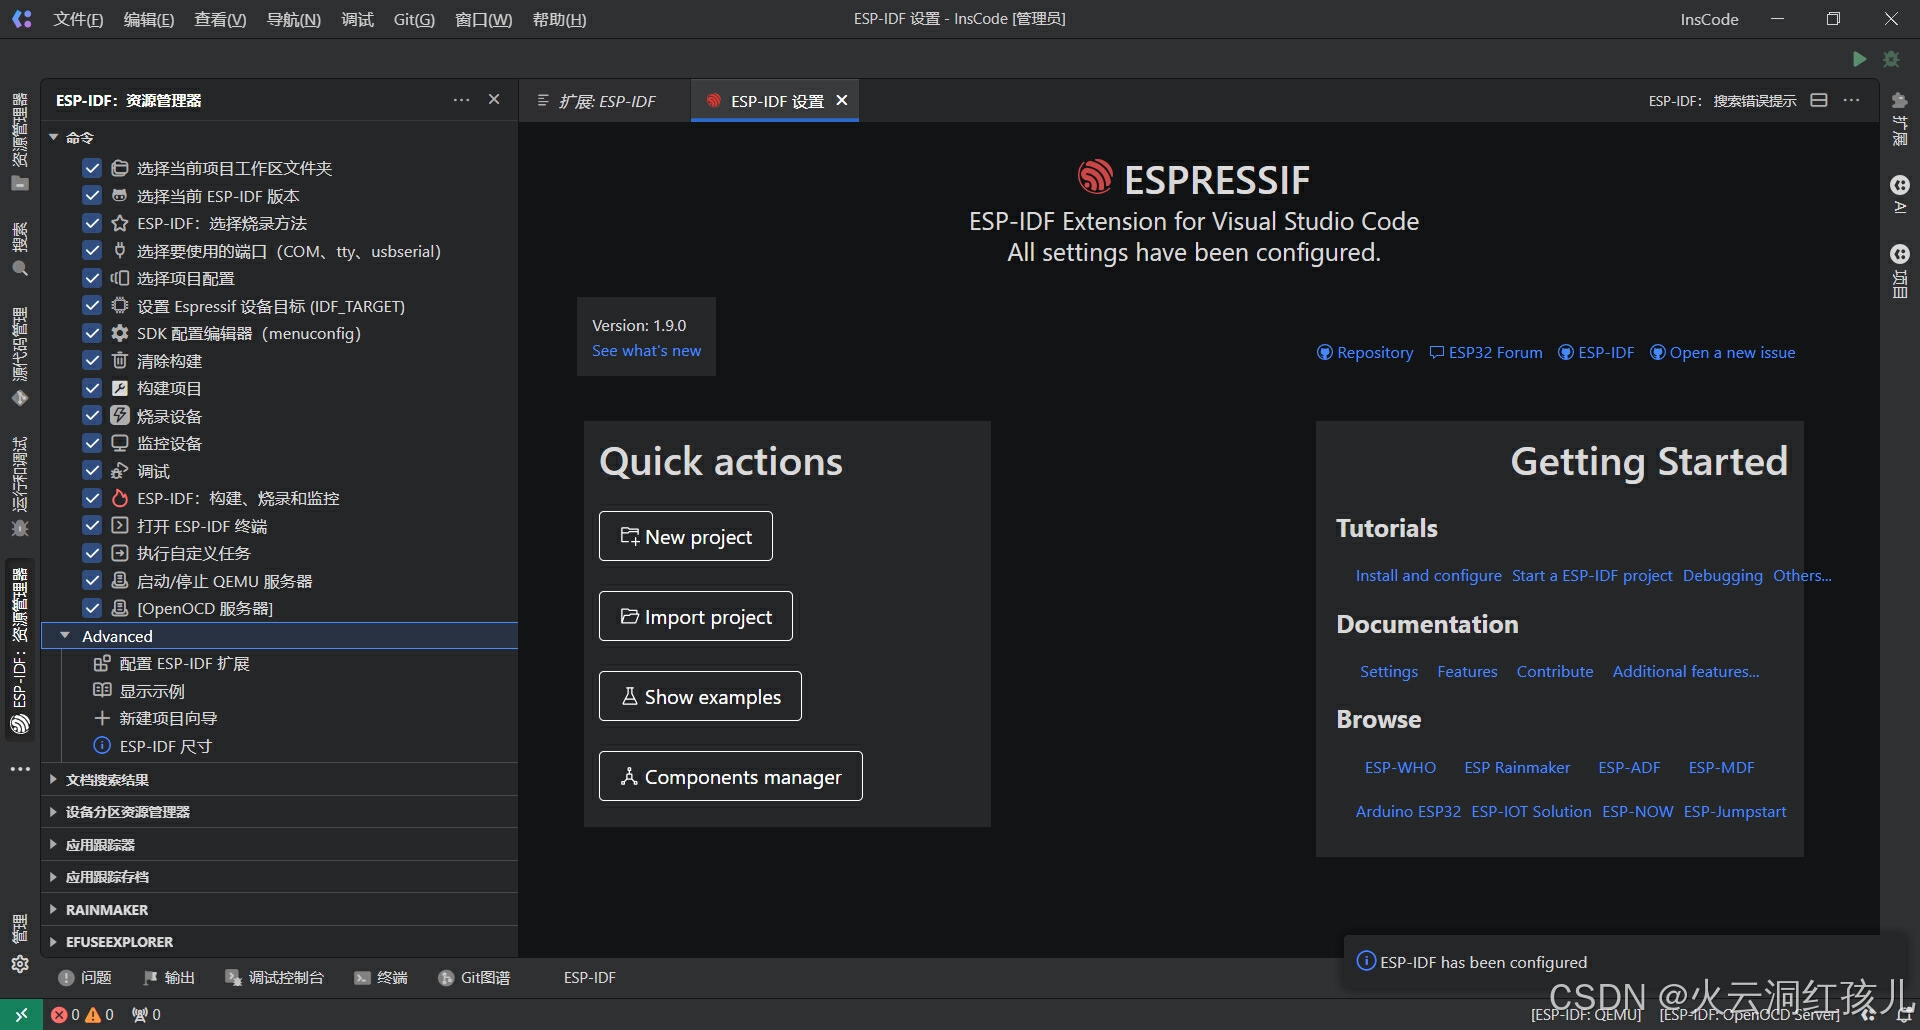Screen dimensions: 1920x1030
Task: Click the Show examples button
Action: (x=700, y=696)
